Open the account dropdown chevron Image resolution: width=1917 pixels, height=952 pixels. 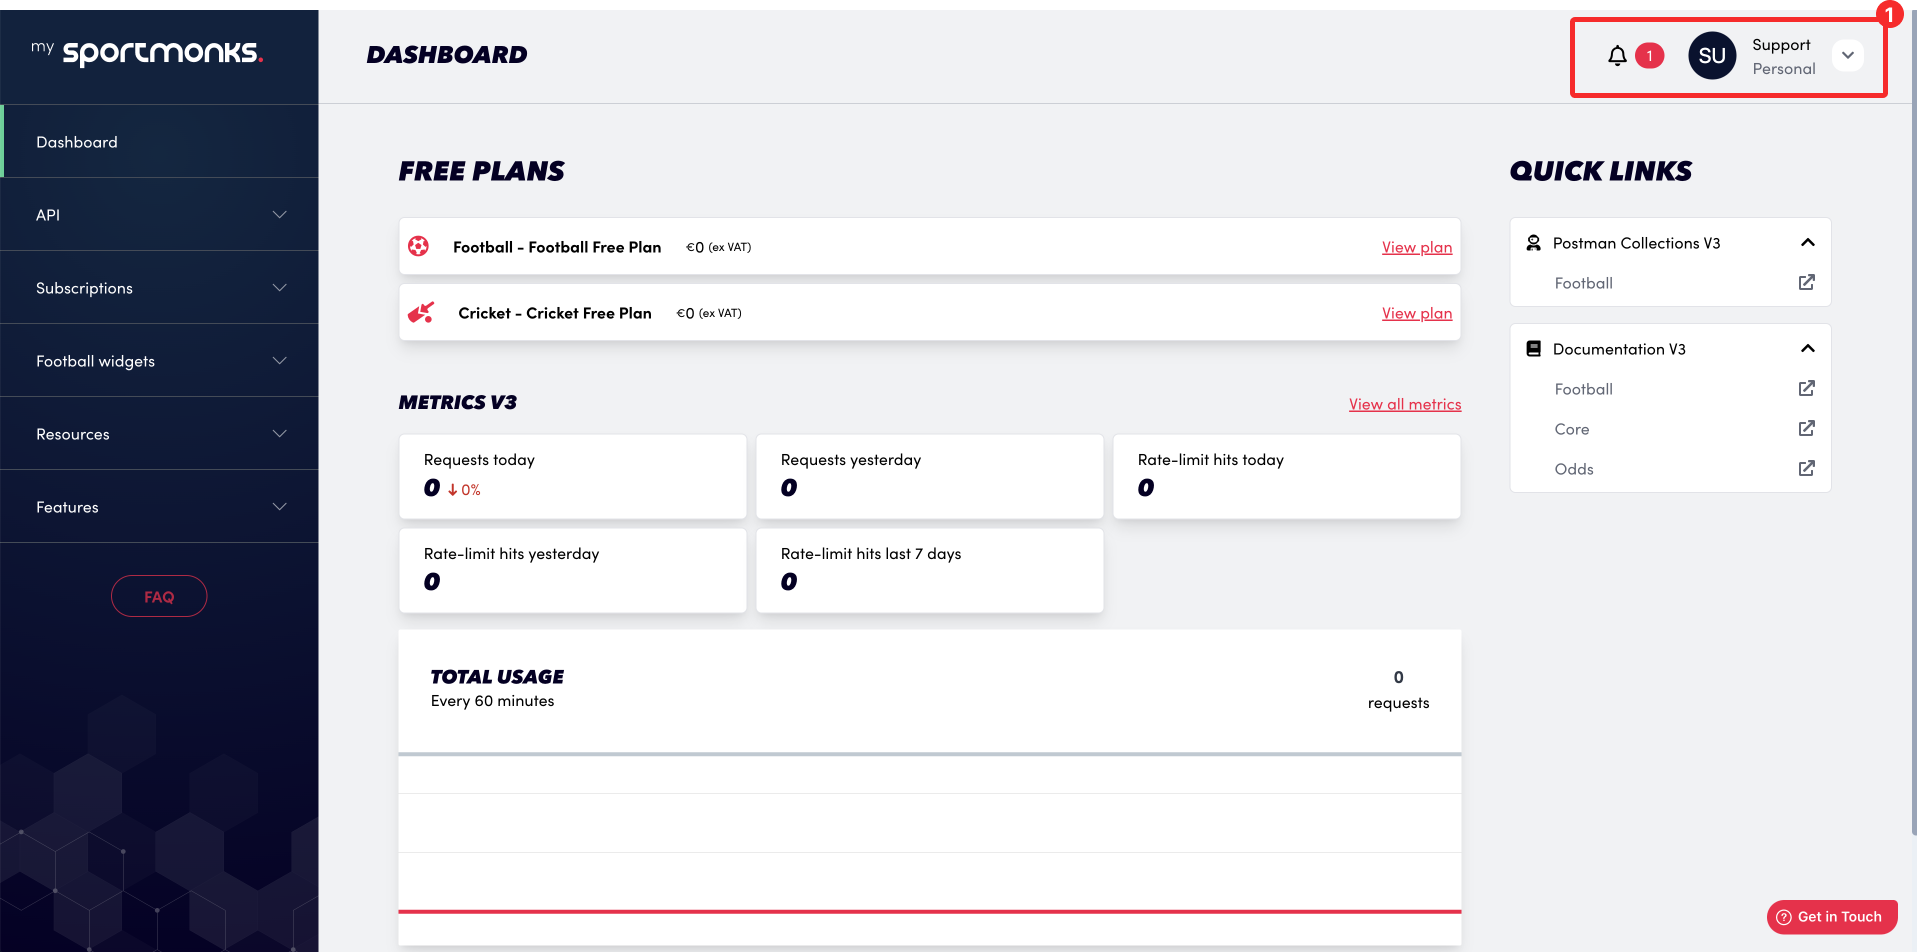tap(1848, 56)
